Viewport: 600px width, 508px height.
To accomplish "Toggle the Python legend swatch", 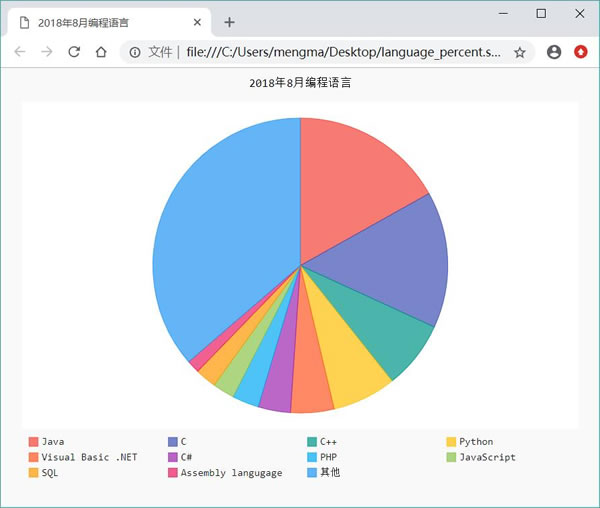I will pyautogui.click(x=451, y=442).
